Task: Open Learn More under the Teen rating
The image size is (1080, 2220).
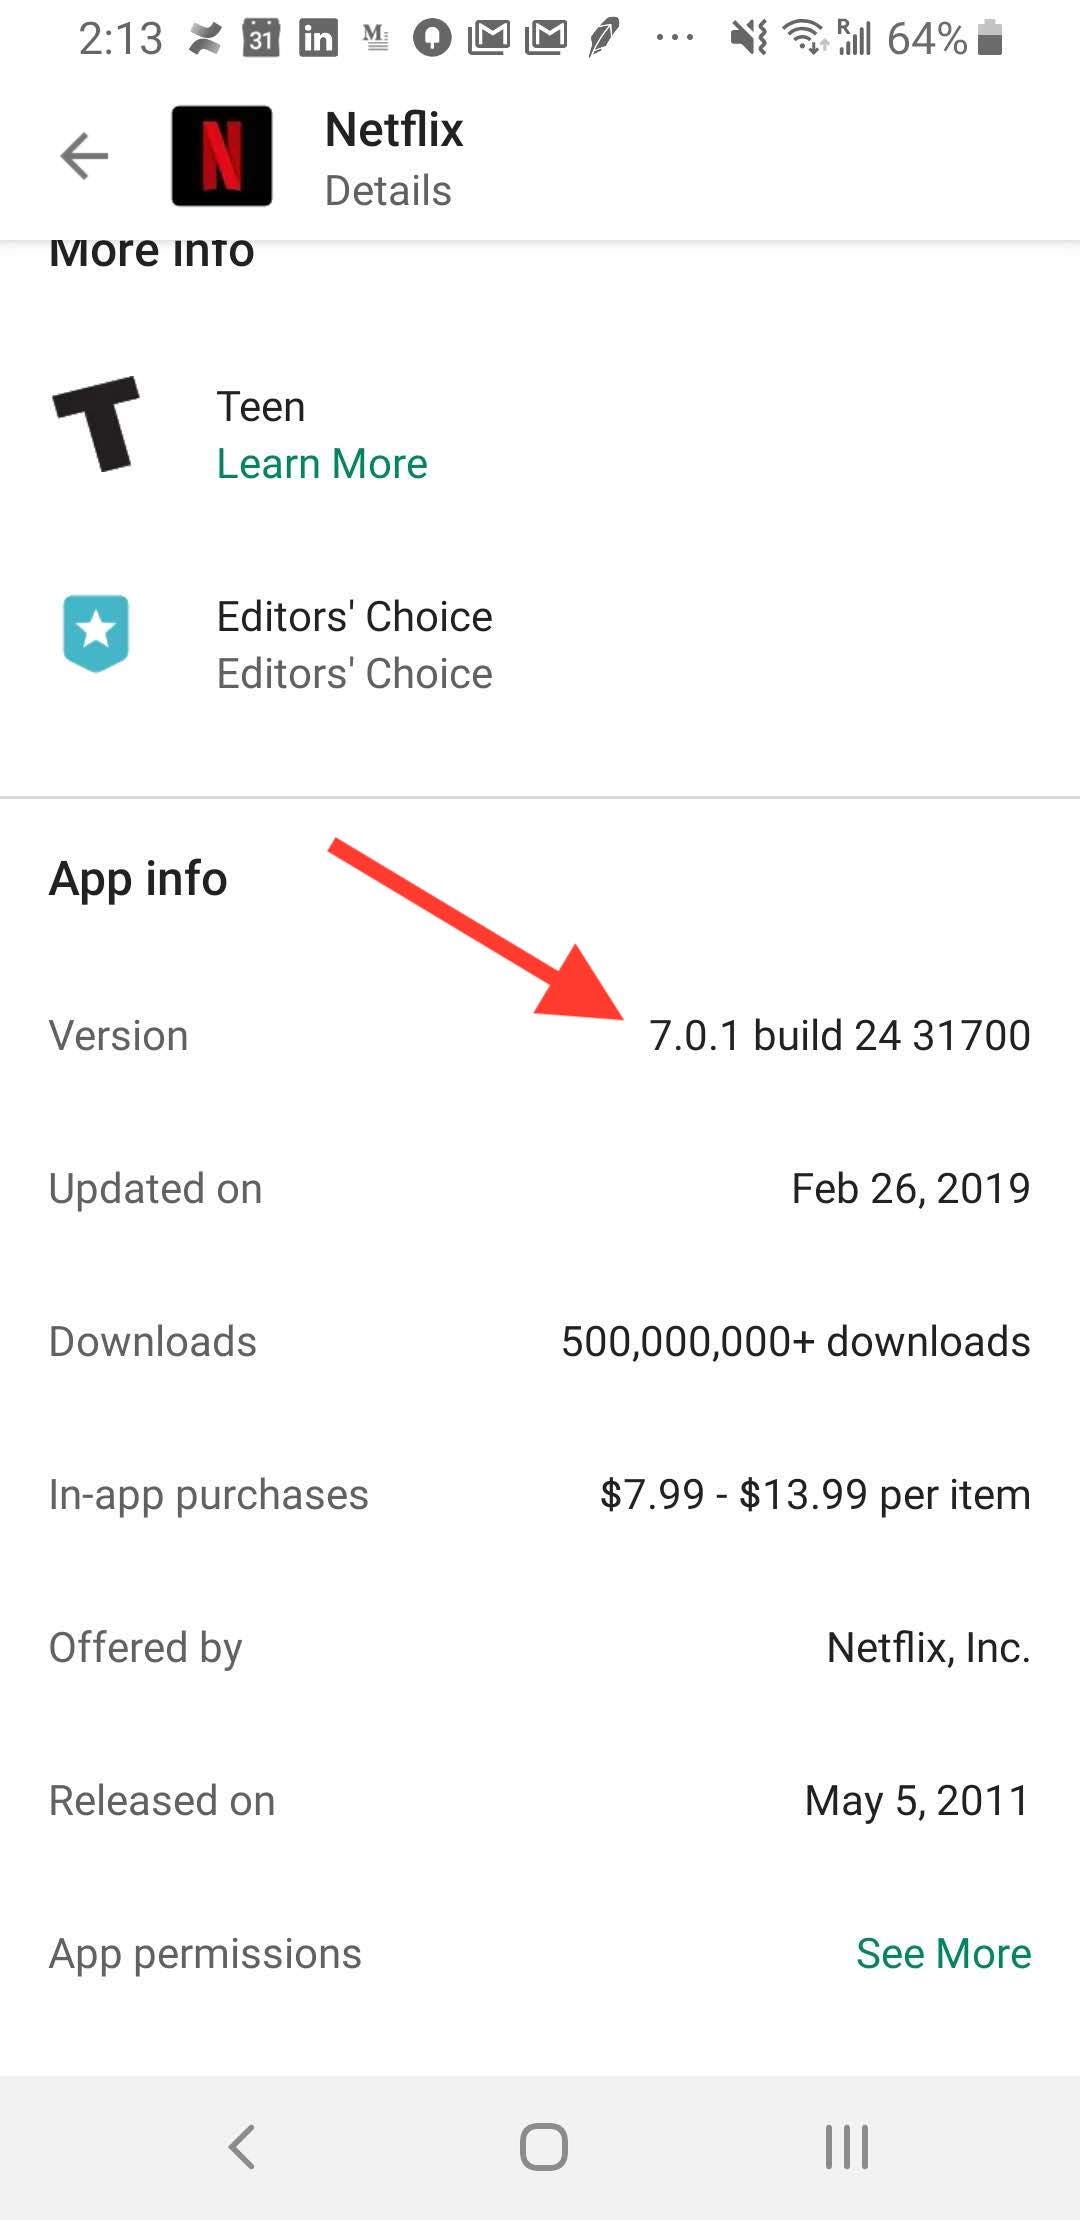Action: coord(321,462)
